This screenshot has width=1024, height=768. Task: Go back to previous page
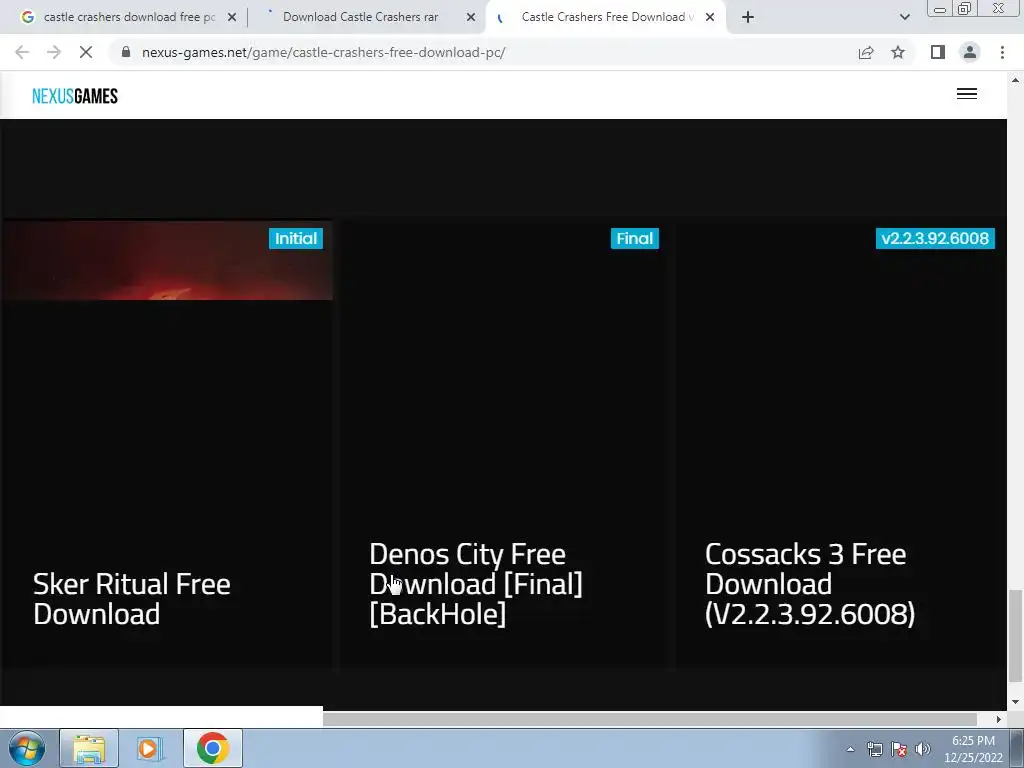click(22, 52)
